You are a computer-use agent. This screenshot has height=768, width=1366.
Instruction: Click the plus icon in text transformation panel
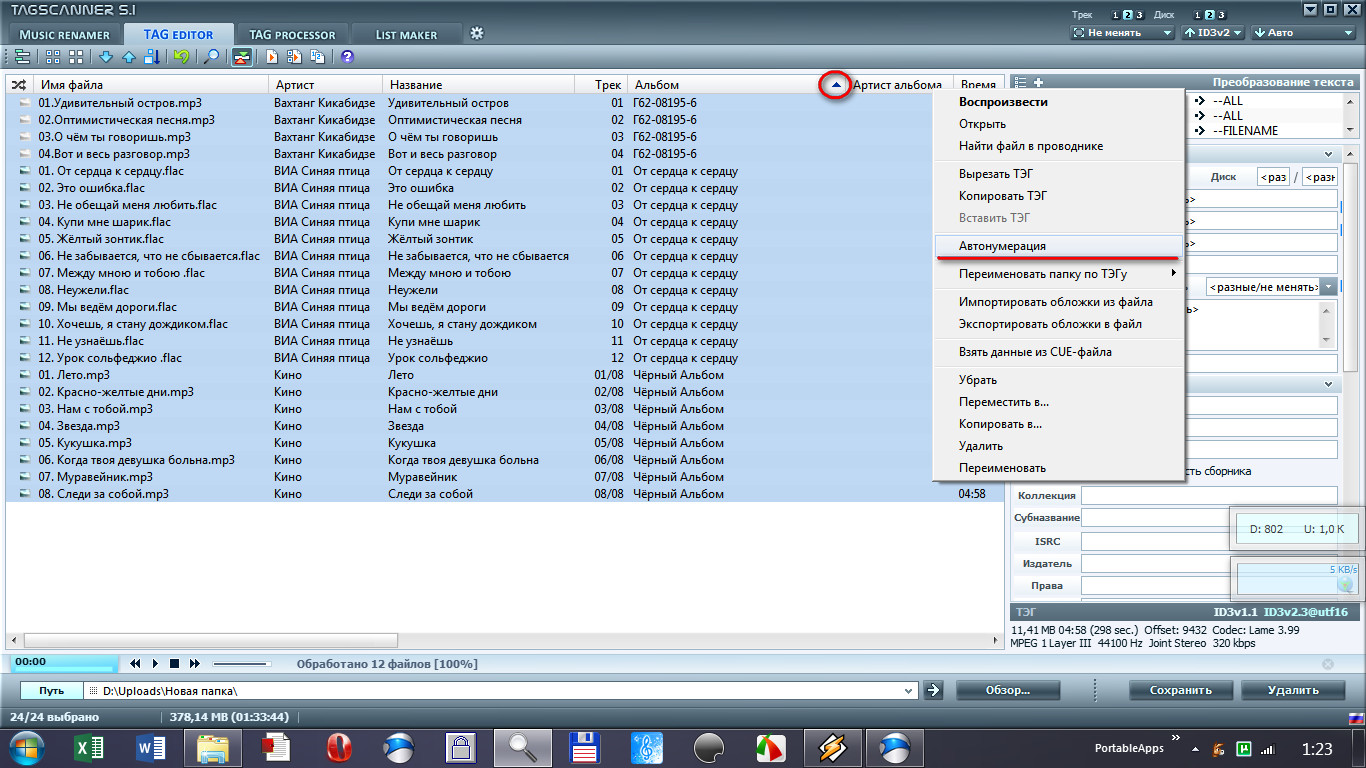point(1038,83)
